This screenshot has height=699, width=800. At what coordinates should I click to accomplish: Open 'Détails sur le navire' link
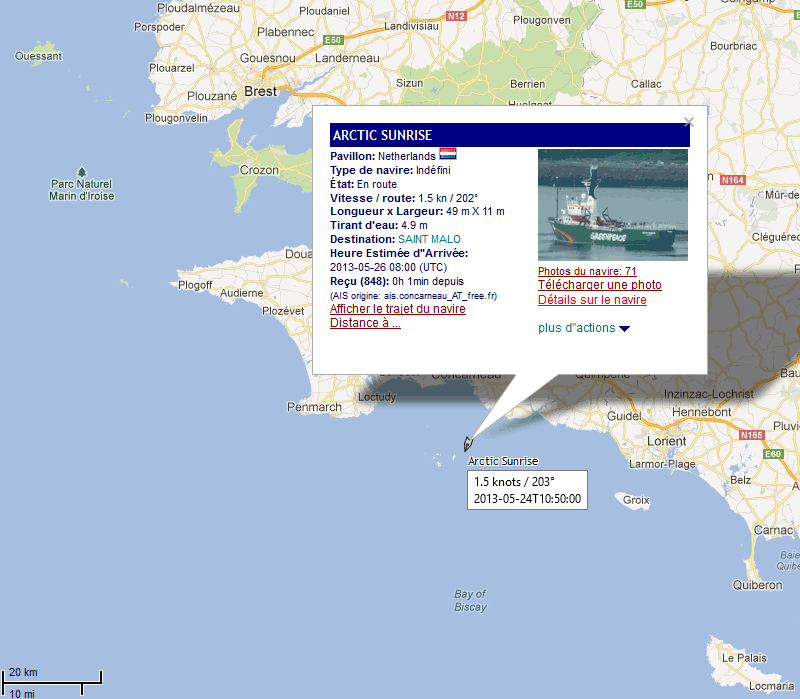pyautogui.click(x=592, y=299)
